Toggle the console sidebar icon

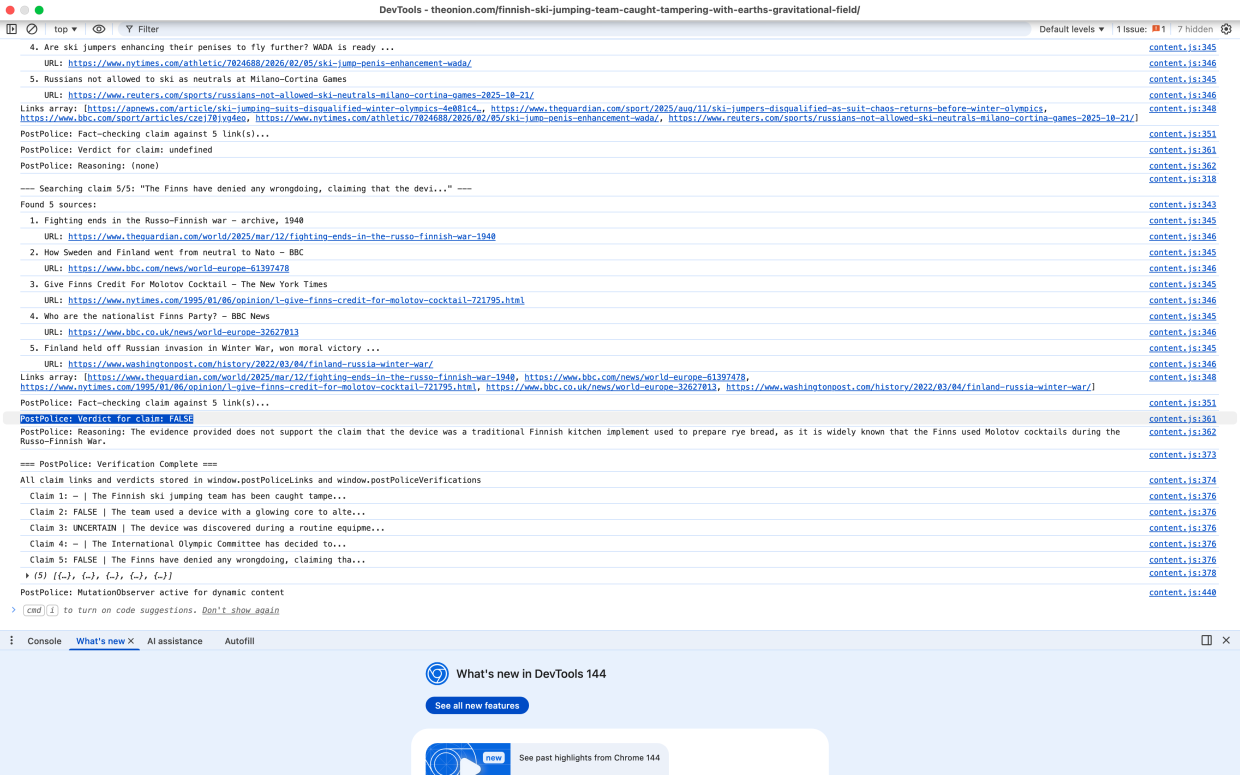click(x=12, y=29)
